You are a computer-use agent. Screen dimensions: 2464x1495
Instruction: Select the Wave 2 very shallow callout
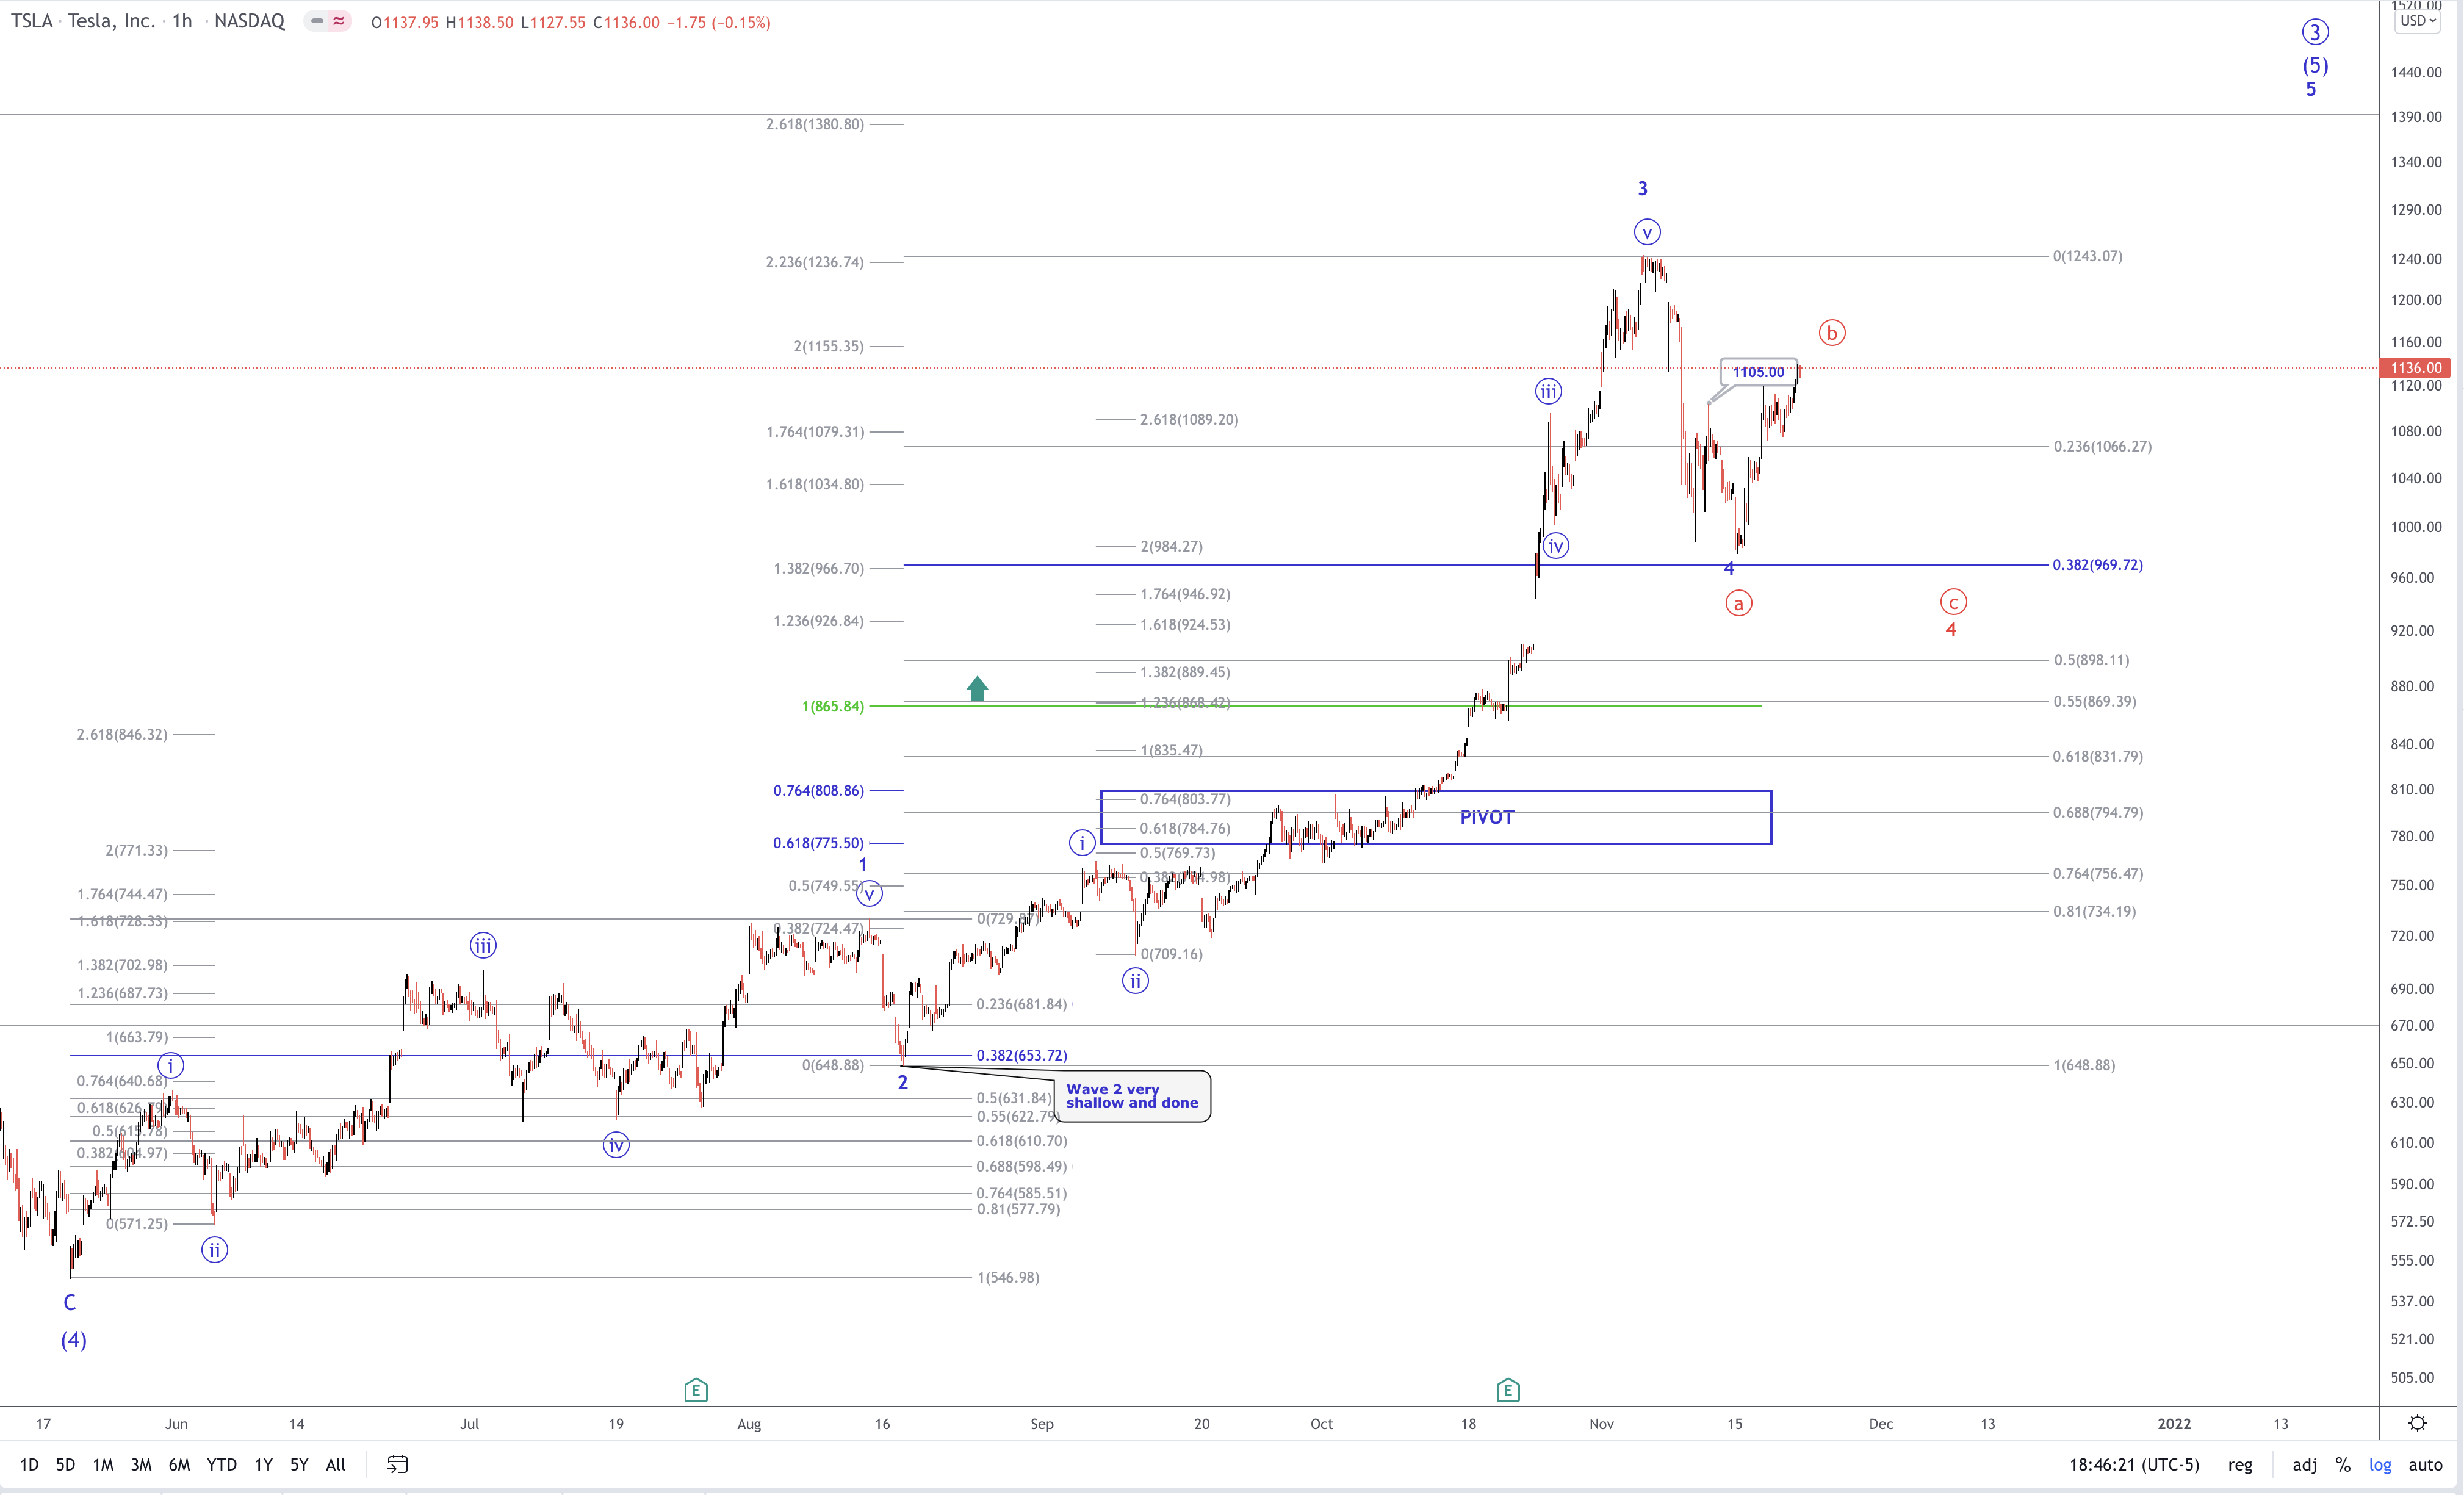pyautogui.click(x=1132, y=1096)
